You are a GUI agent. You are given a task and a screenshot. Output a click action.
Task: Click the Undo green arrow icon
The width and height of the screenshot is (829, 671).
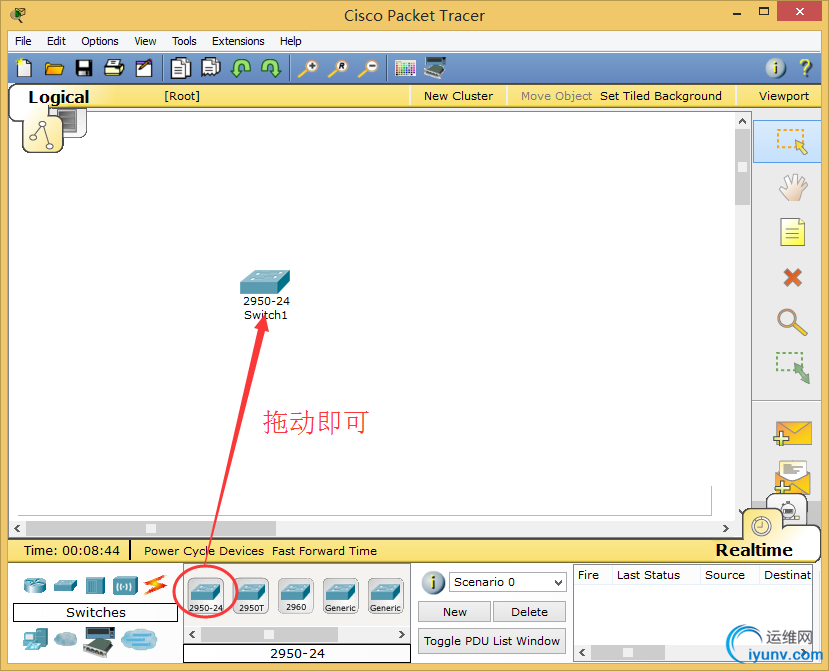coord(241,68)
